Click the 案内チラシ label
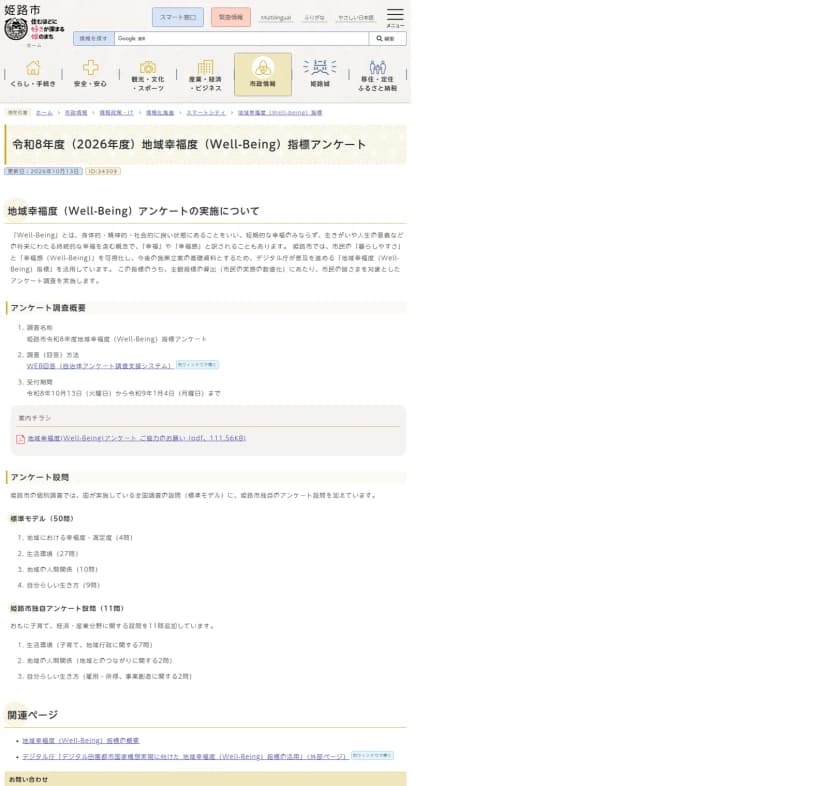Screen dimensions: 828x786 coord(34,418)
